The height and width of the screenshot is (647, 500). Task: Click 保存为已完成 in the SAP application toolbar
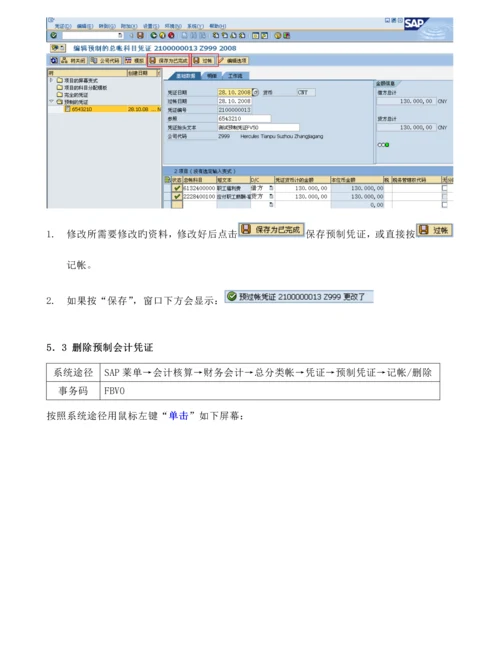coord(168,60)
